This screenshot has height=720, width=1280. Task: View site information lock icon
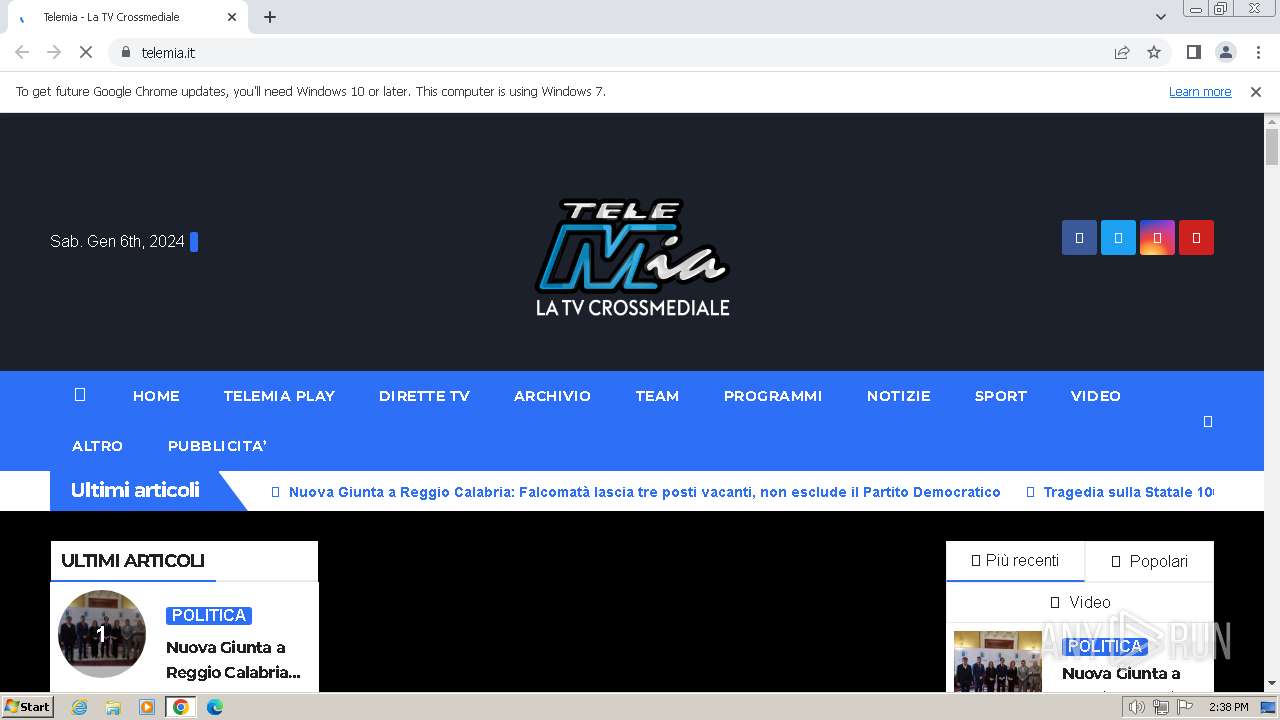click(126, 52)
